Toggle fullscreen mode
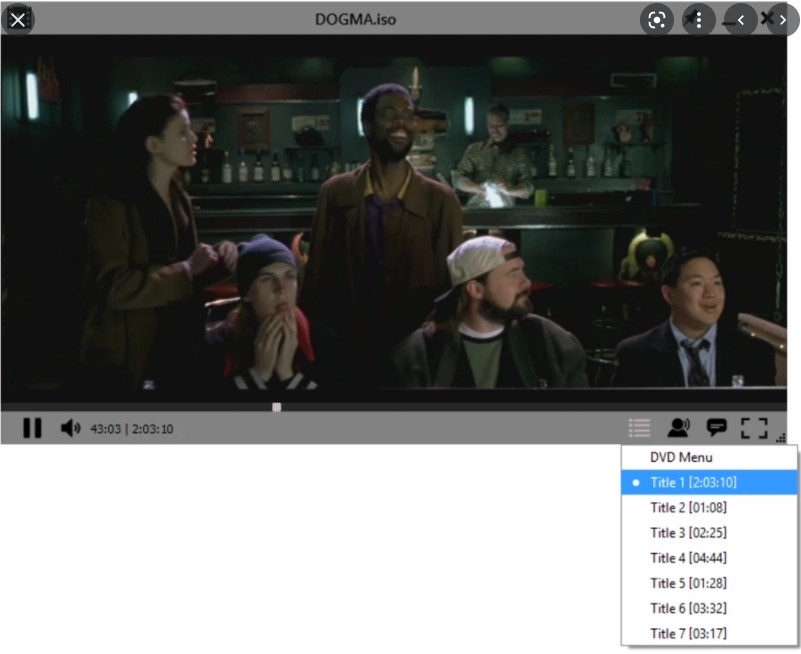 coord(754,428)
